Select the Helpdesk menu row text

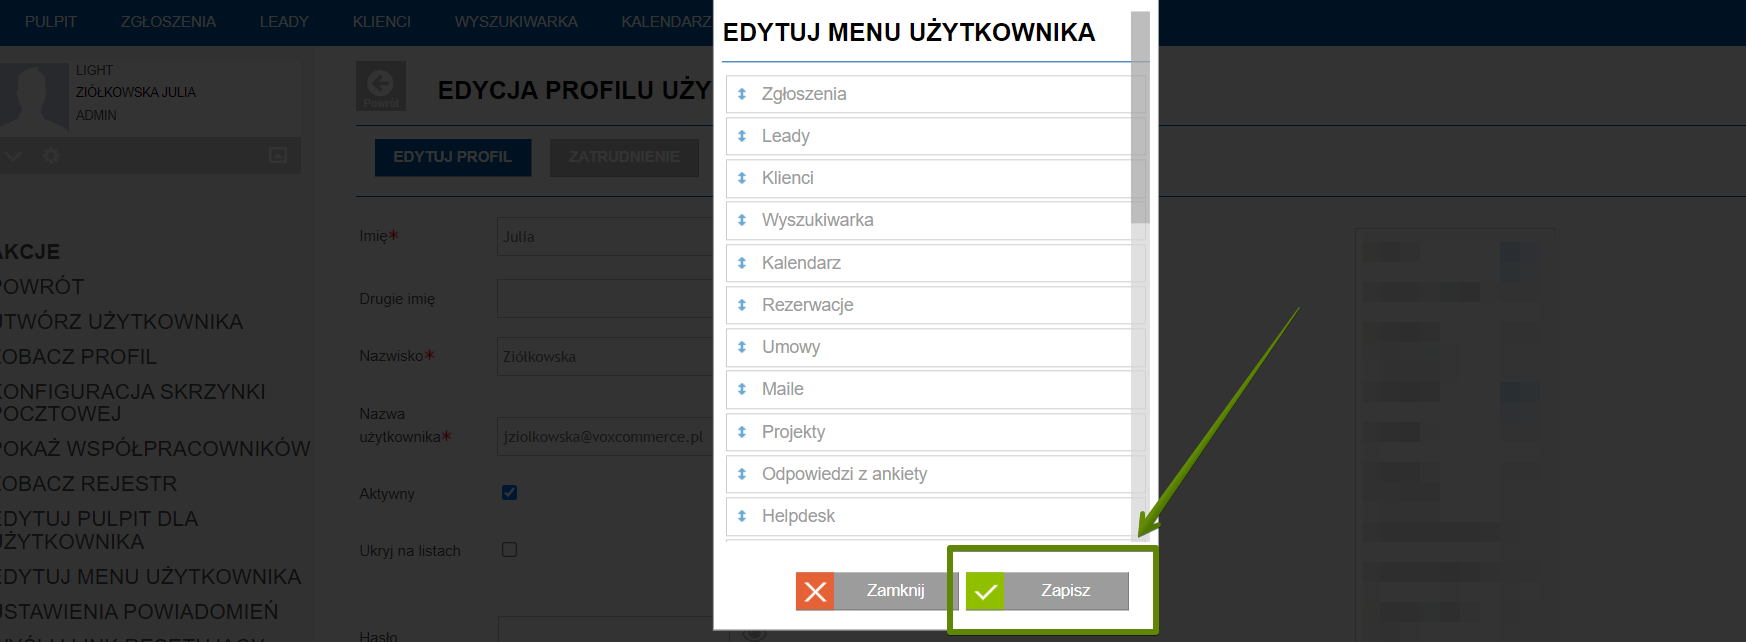click(798, 516)
